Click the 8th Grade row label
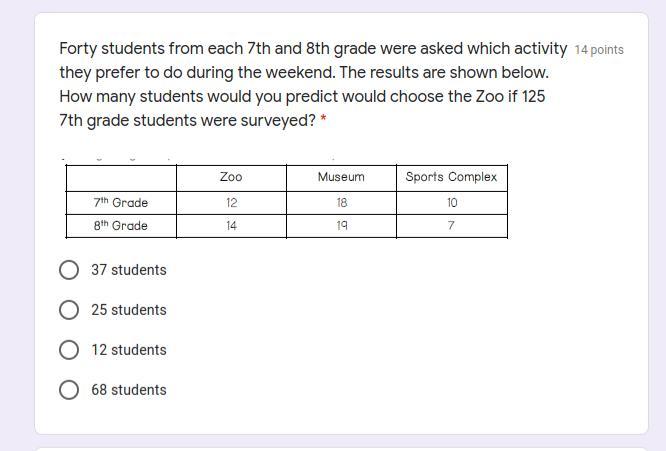 (x=121, y=226)
